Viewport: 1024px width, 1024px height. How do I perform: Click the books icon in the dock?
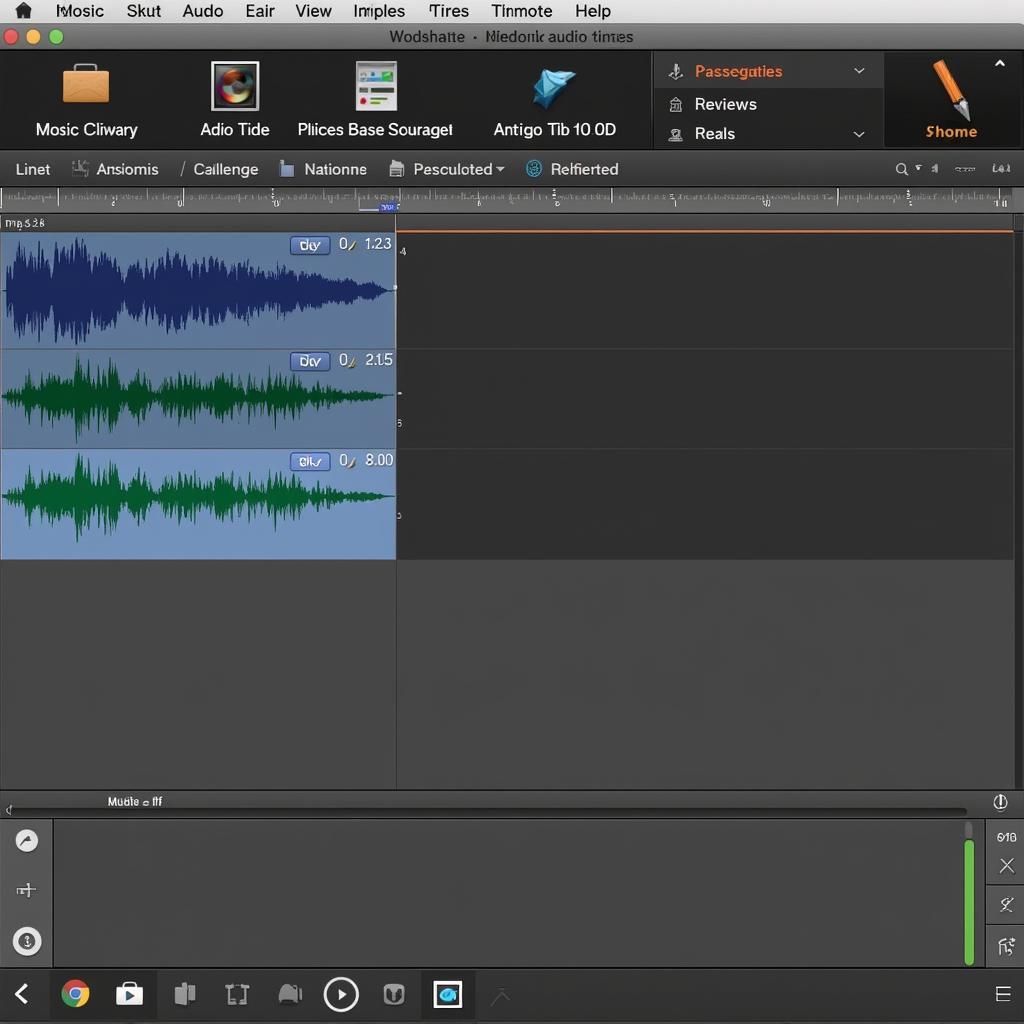[185, 994]
